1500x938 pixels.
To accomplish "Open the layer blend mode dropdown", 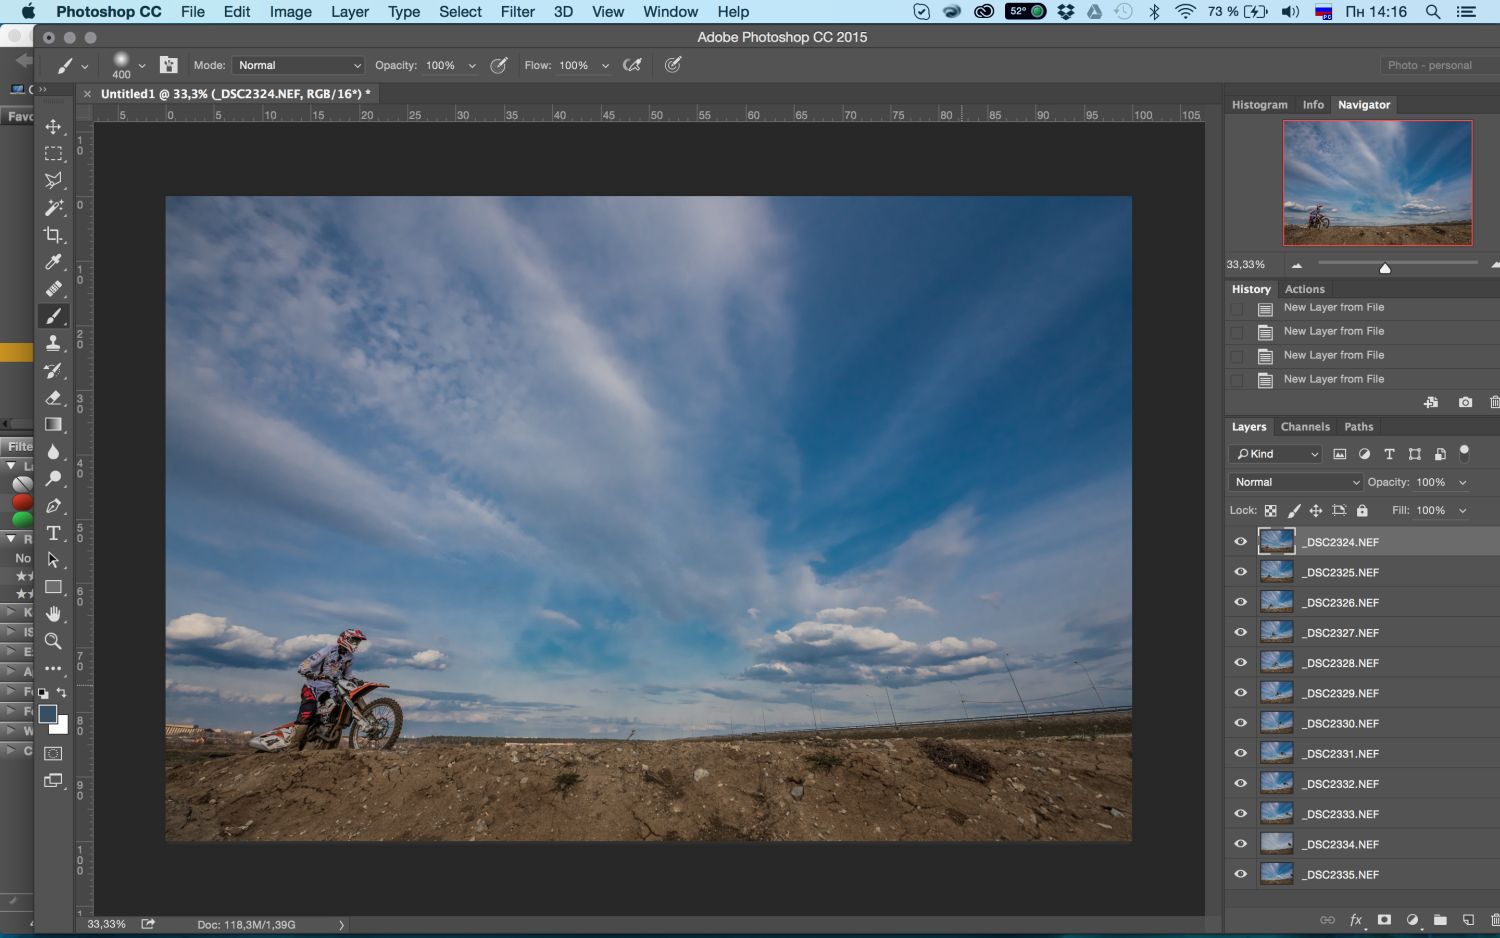I will click(1295, 482).
